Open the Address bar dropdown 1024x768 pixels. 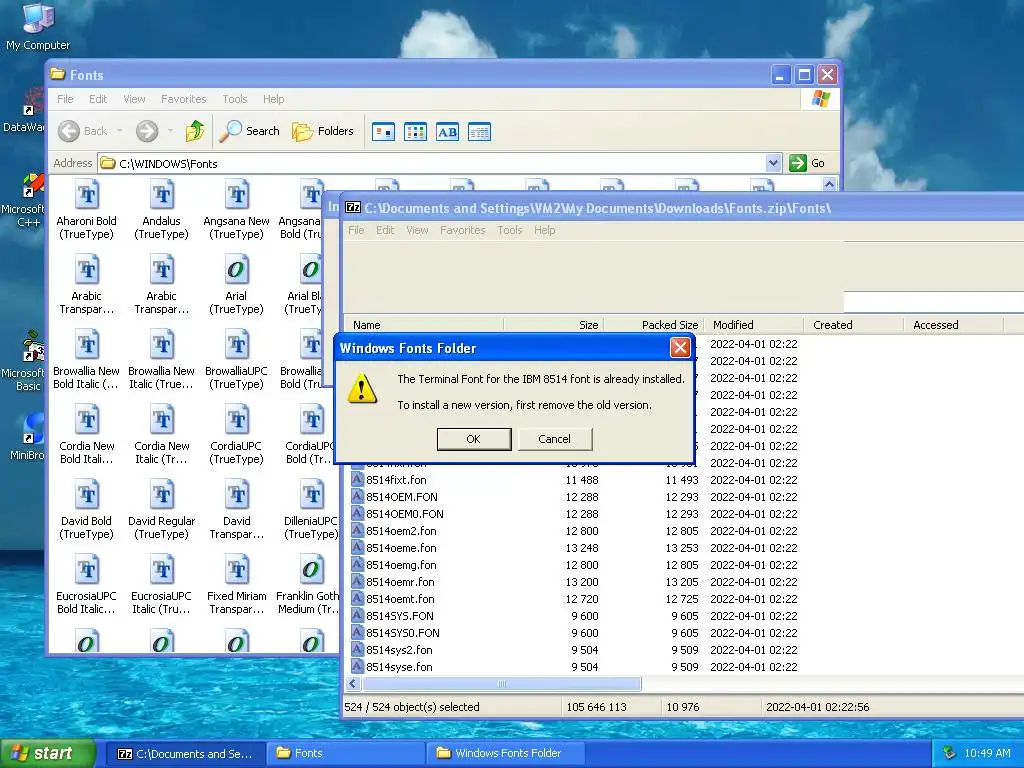coord(773,163)
